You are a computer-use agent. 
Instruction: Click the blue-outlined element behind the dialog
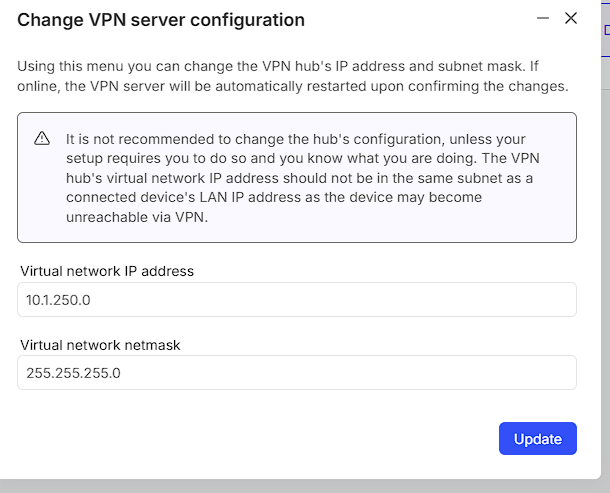606,30
